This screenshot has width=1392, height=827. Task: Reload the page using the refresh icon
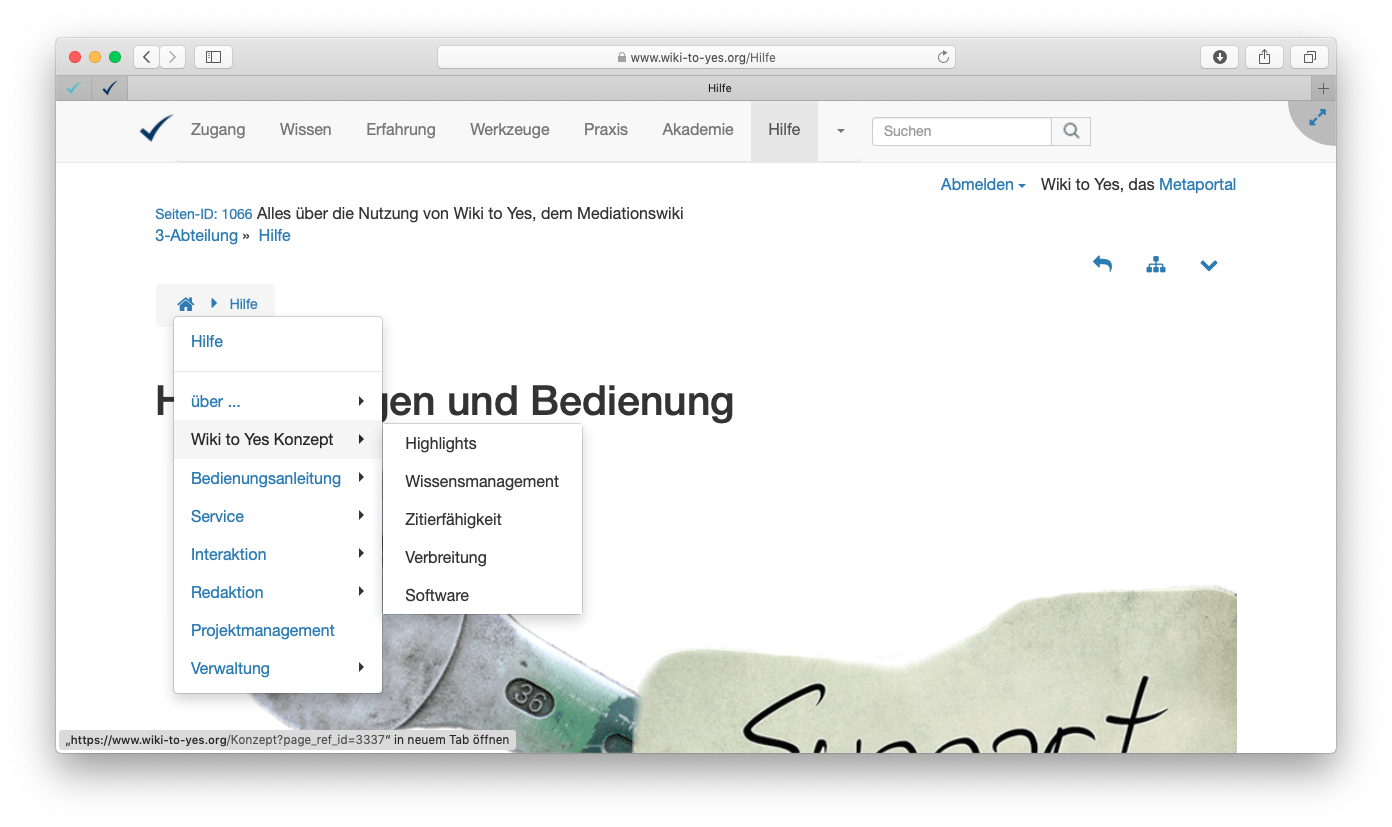click(x=942, y=57)
